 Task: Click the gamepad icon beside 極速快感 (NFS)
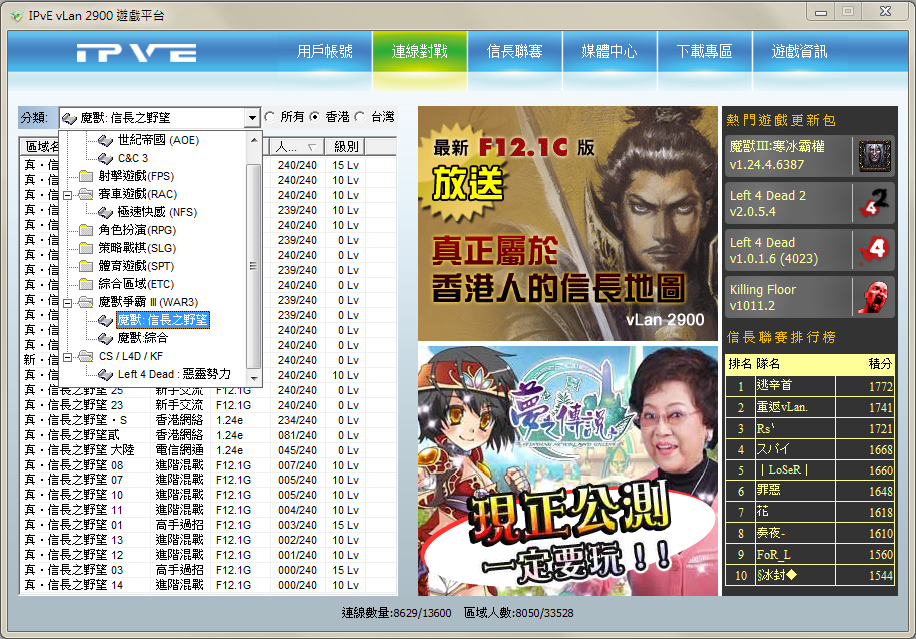click(106, 212)
